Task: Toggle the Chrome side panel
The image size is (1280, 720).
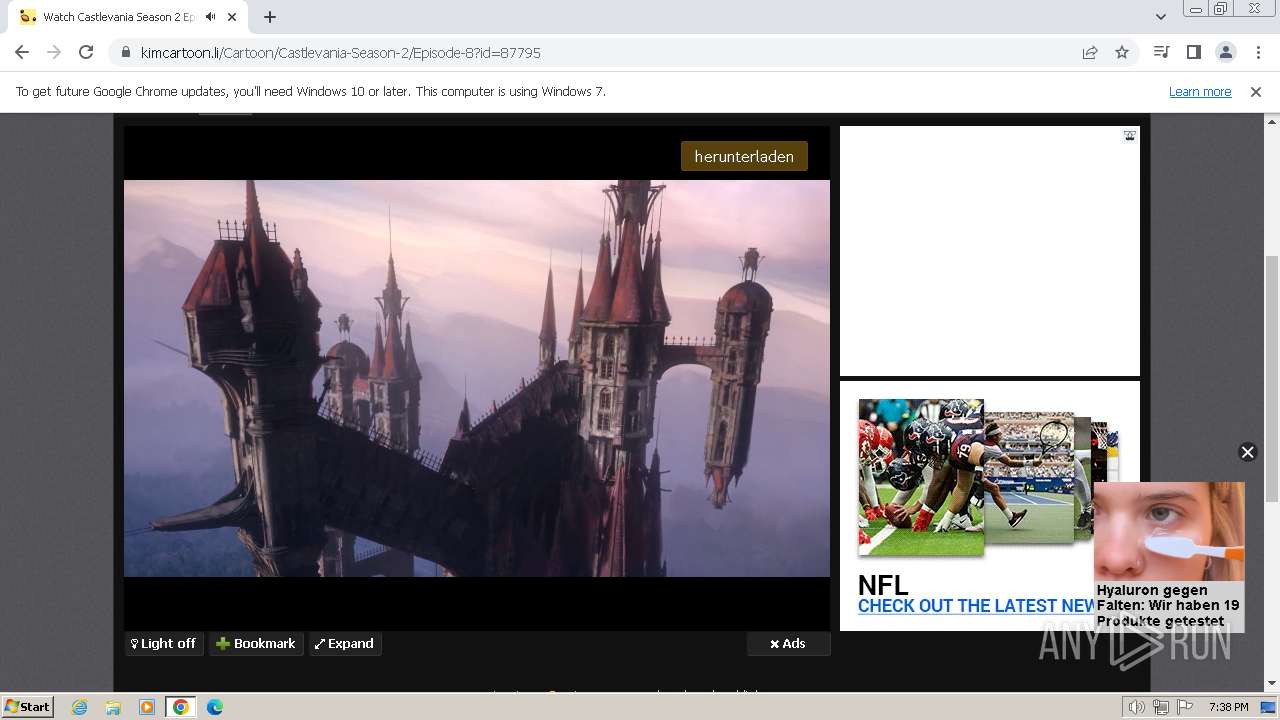Action: 1193,52
